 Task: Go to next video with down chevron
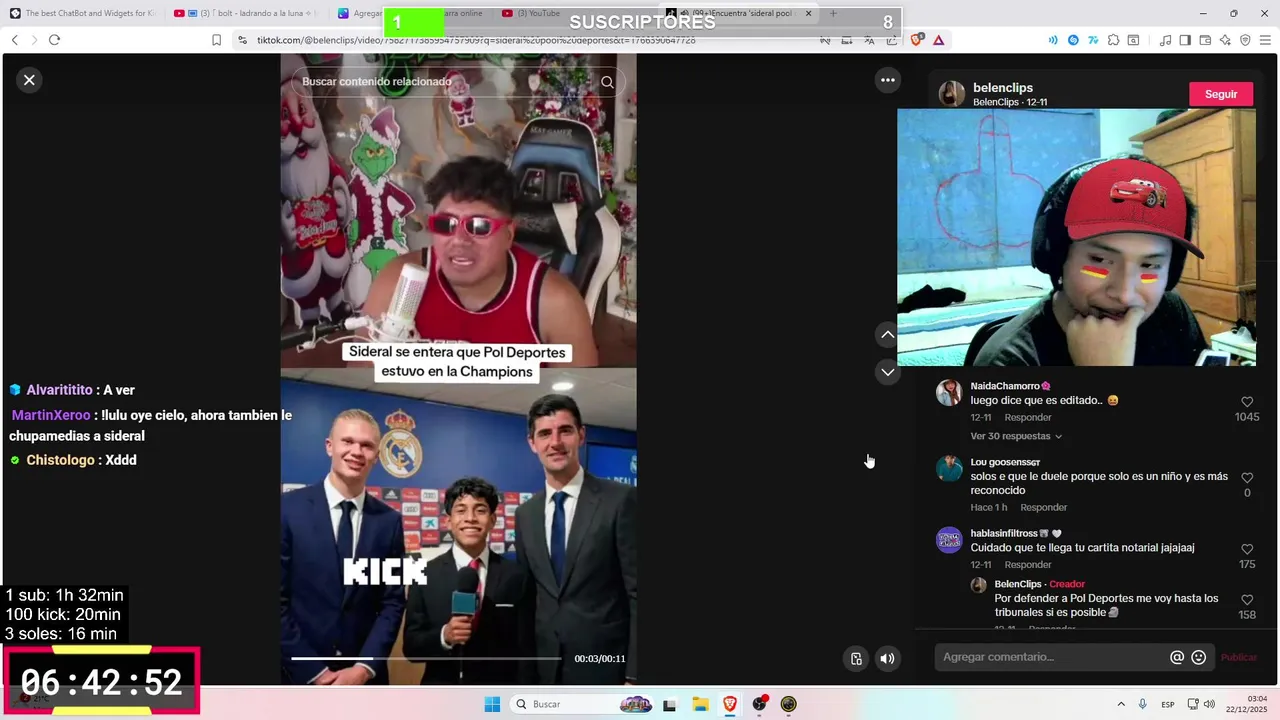pyautogui.click(x=887, y=372)
